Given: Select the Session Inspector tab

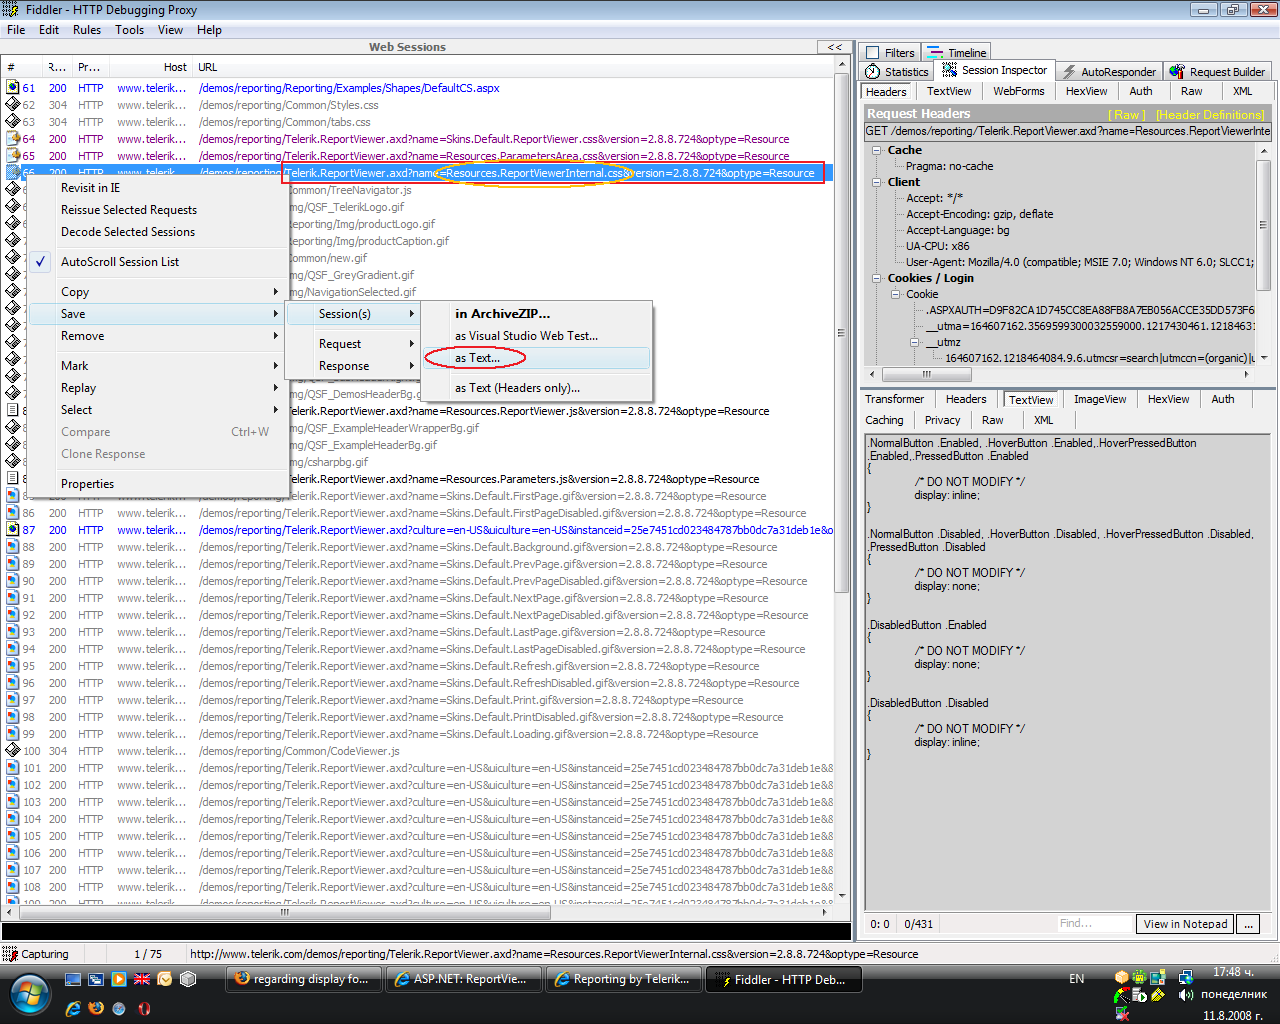Looking at the screenshot, I should 995,70.
